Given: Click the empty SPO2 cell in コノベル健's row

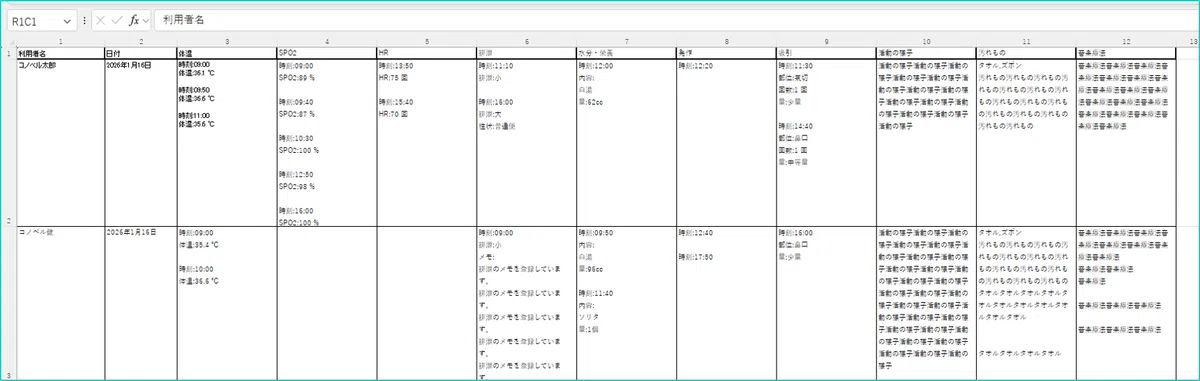Looking at the screenshot, I should click(327, 302).
